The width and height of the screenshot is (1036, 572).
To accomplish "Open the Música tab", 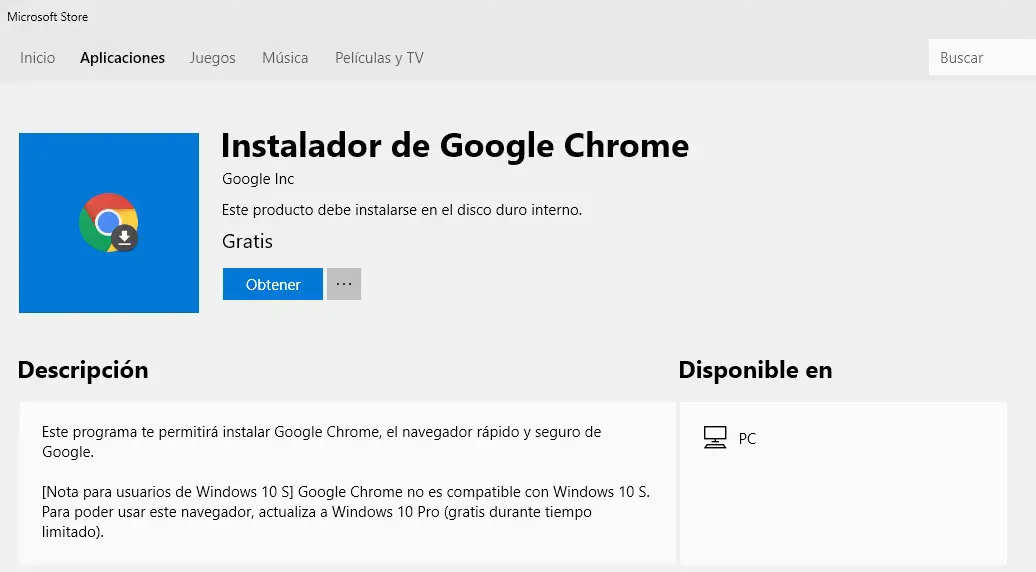I will (x=285, y=58).
